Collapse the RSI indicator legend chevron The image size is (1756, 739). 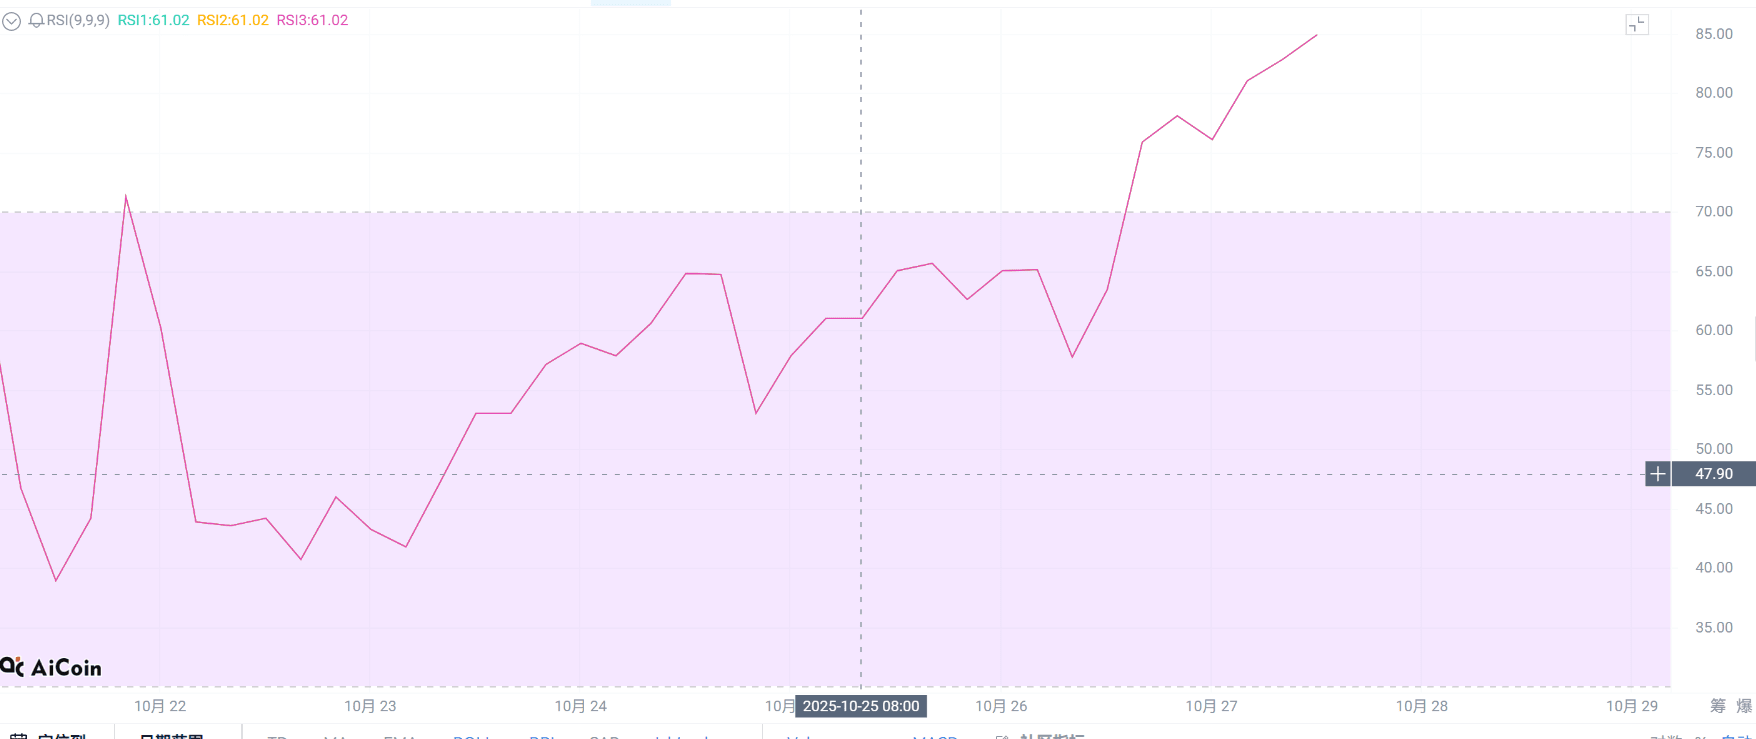pos(11,21)
